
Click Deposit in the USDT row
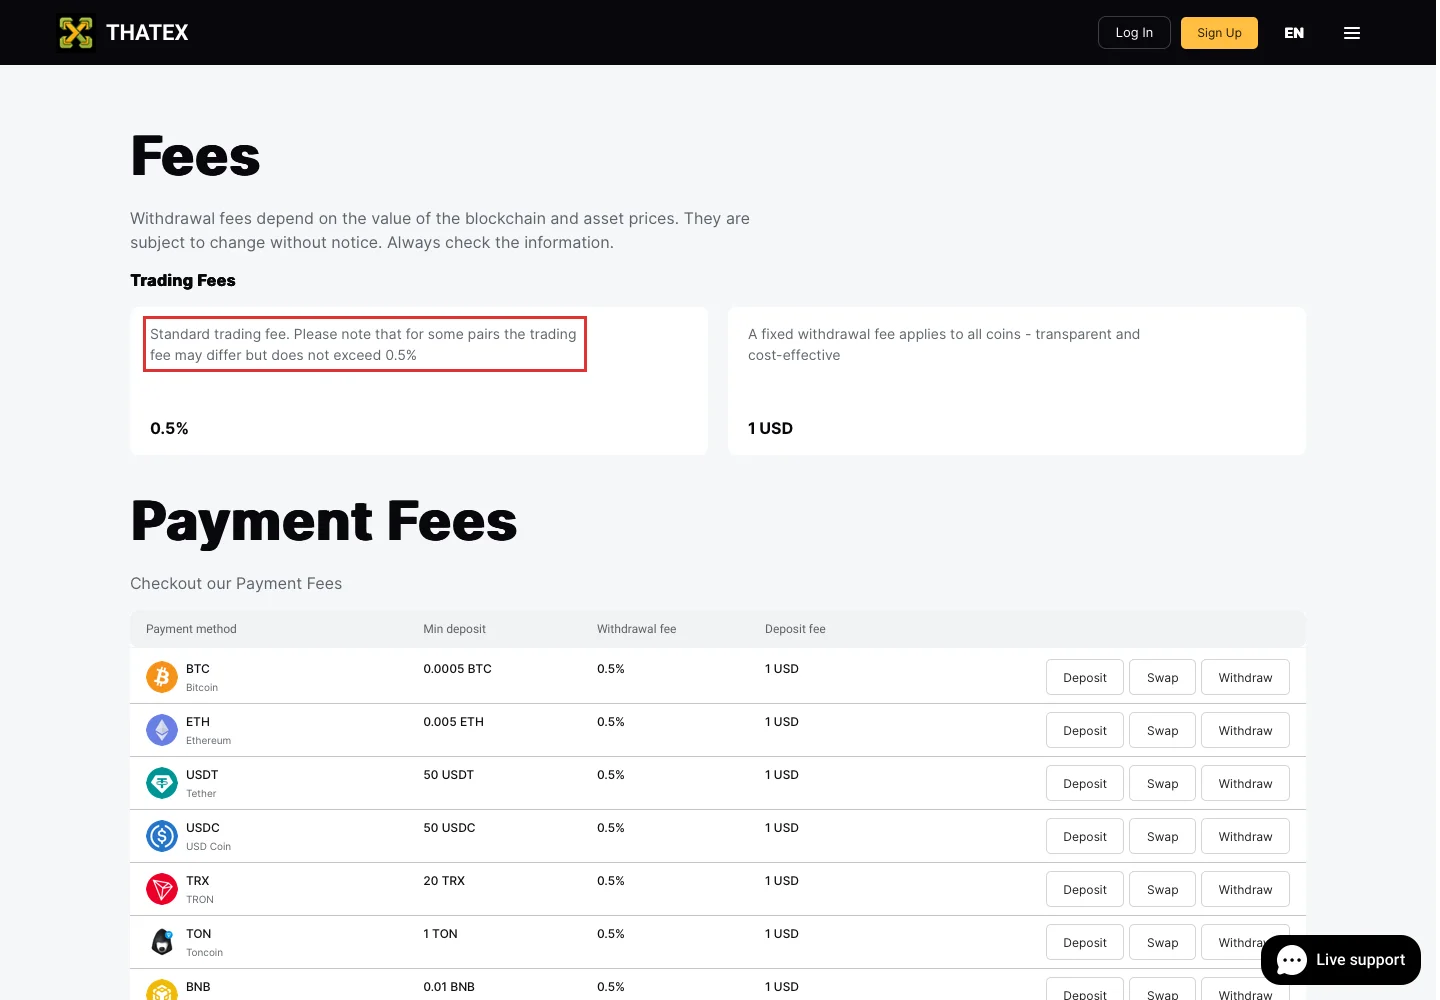click(x=1085, y=783)
